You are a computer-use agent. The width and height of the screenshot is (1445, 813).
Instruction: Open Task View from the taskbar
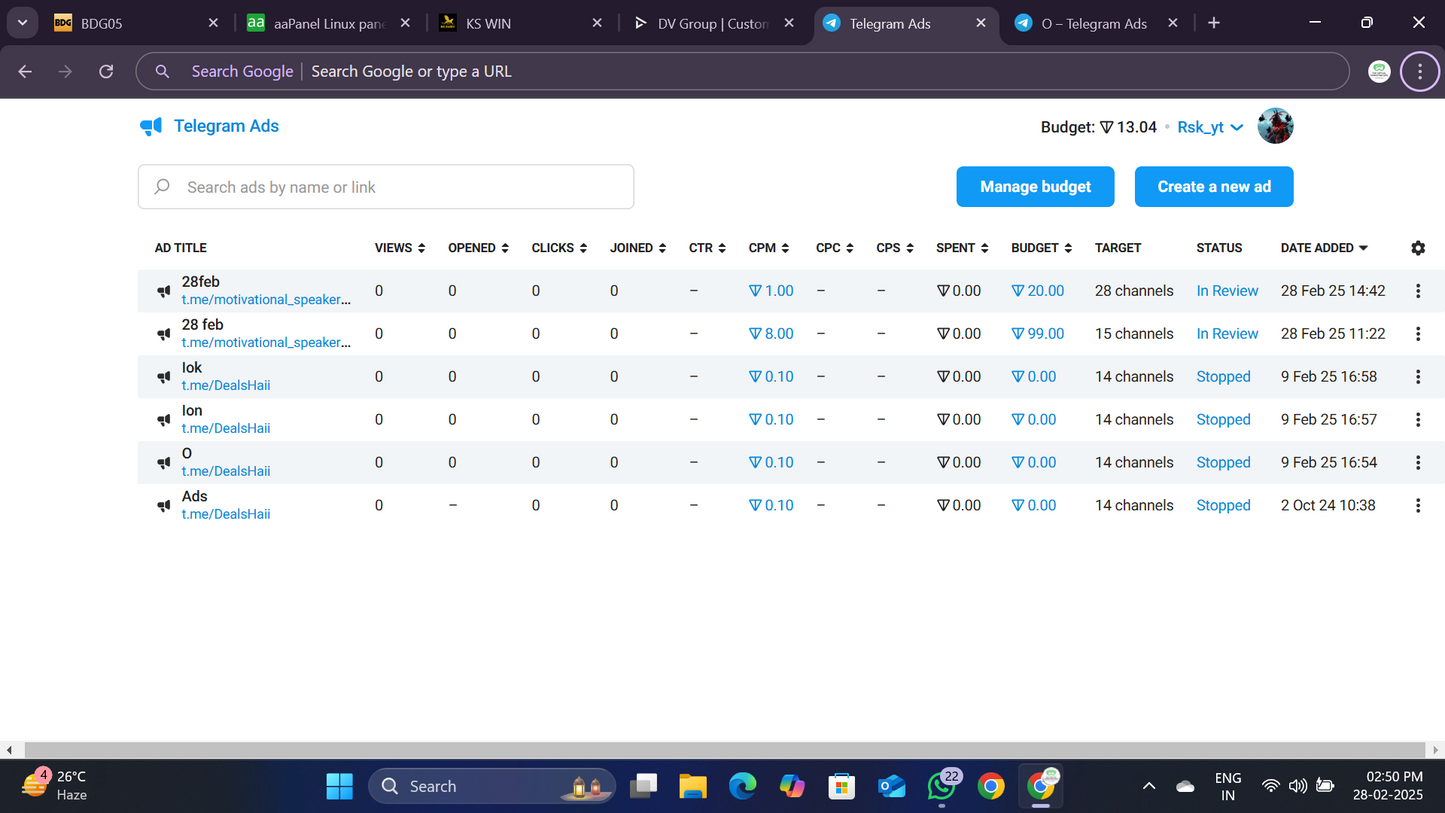(643, 786)
